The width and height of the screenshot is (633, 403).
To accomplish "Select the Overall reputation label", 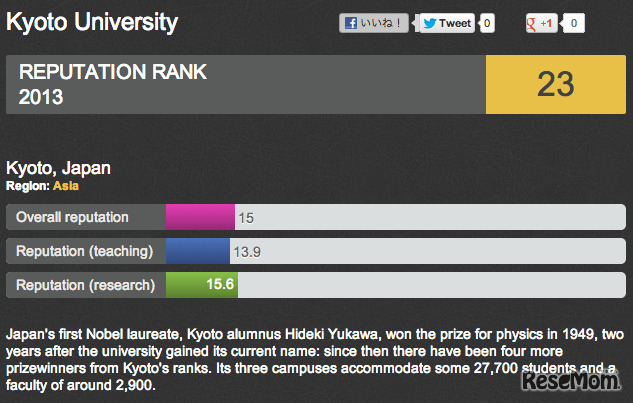I will tap(72, 217).
